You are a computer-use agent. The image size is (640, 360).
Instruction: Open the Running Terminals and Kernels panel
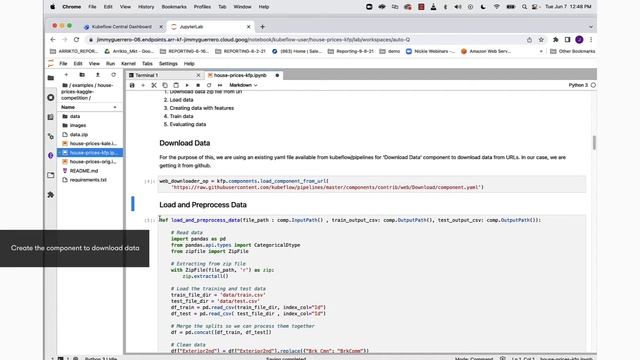click(51, 98)
